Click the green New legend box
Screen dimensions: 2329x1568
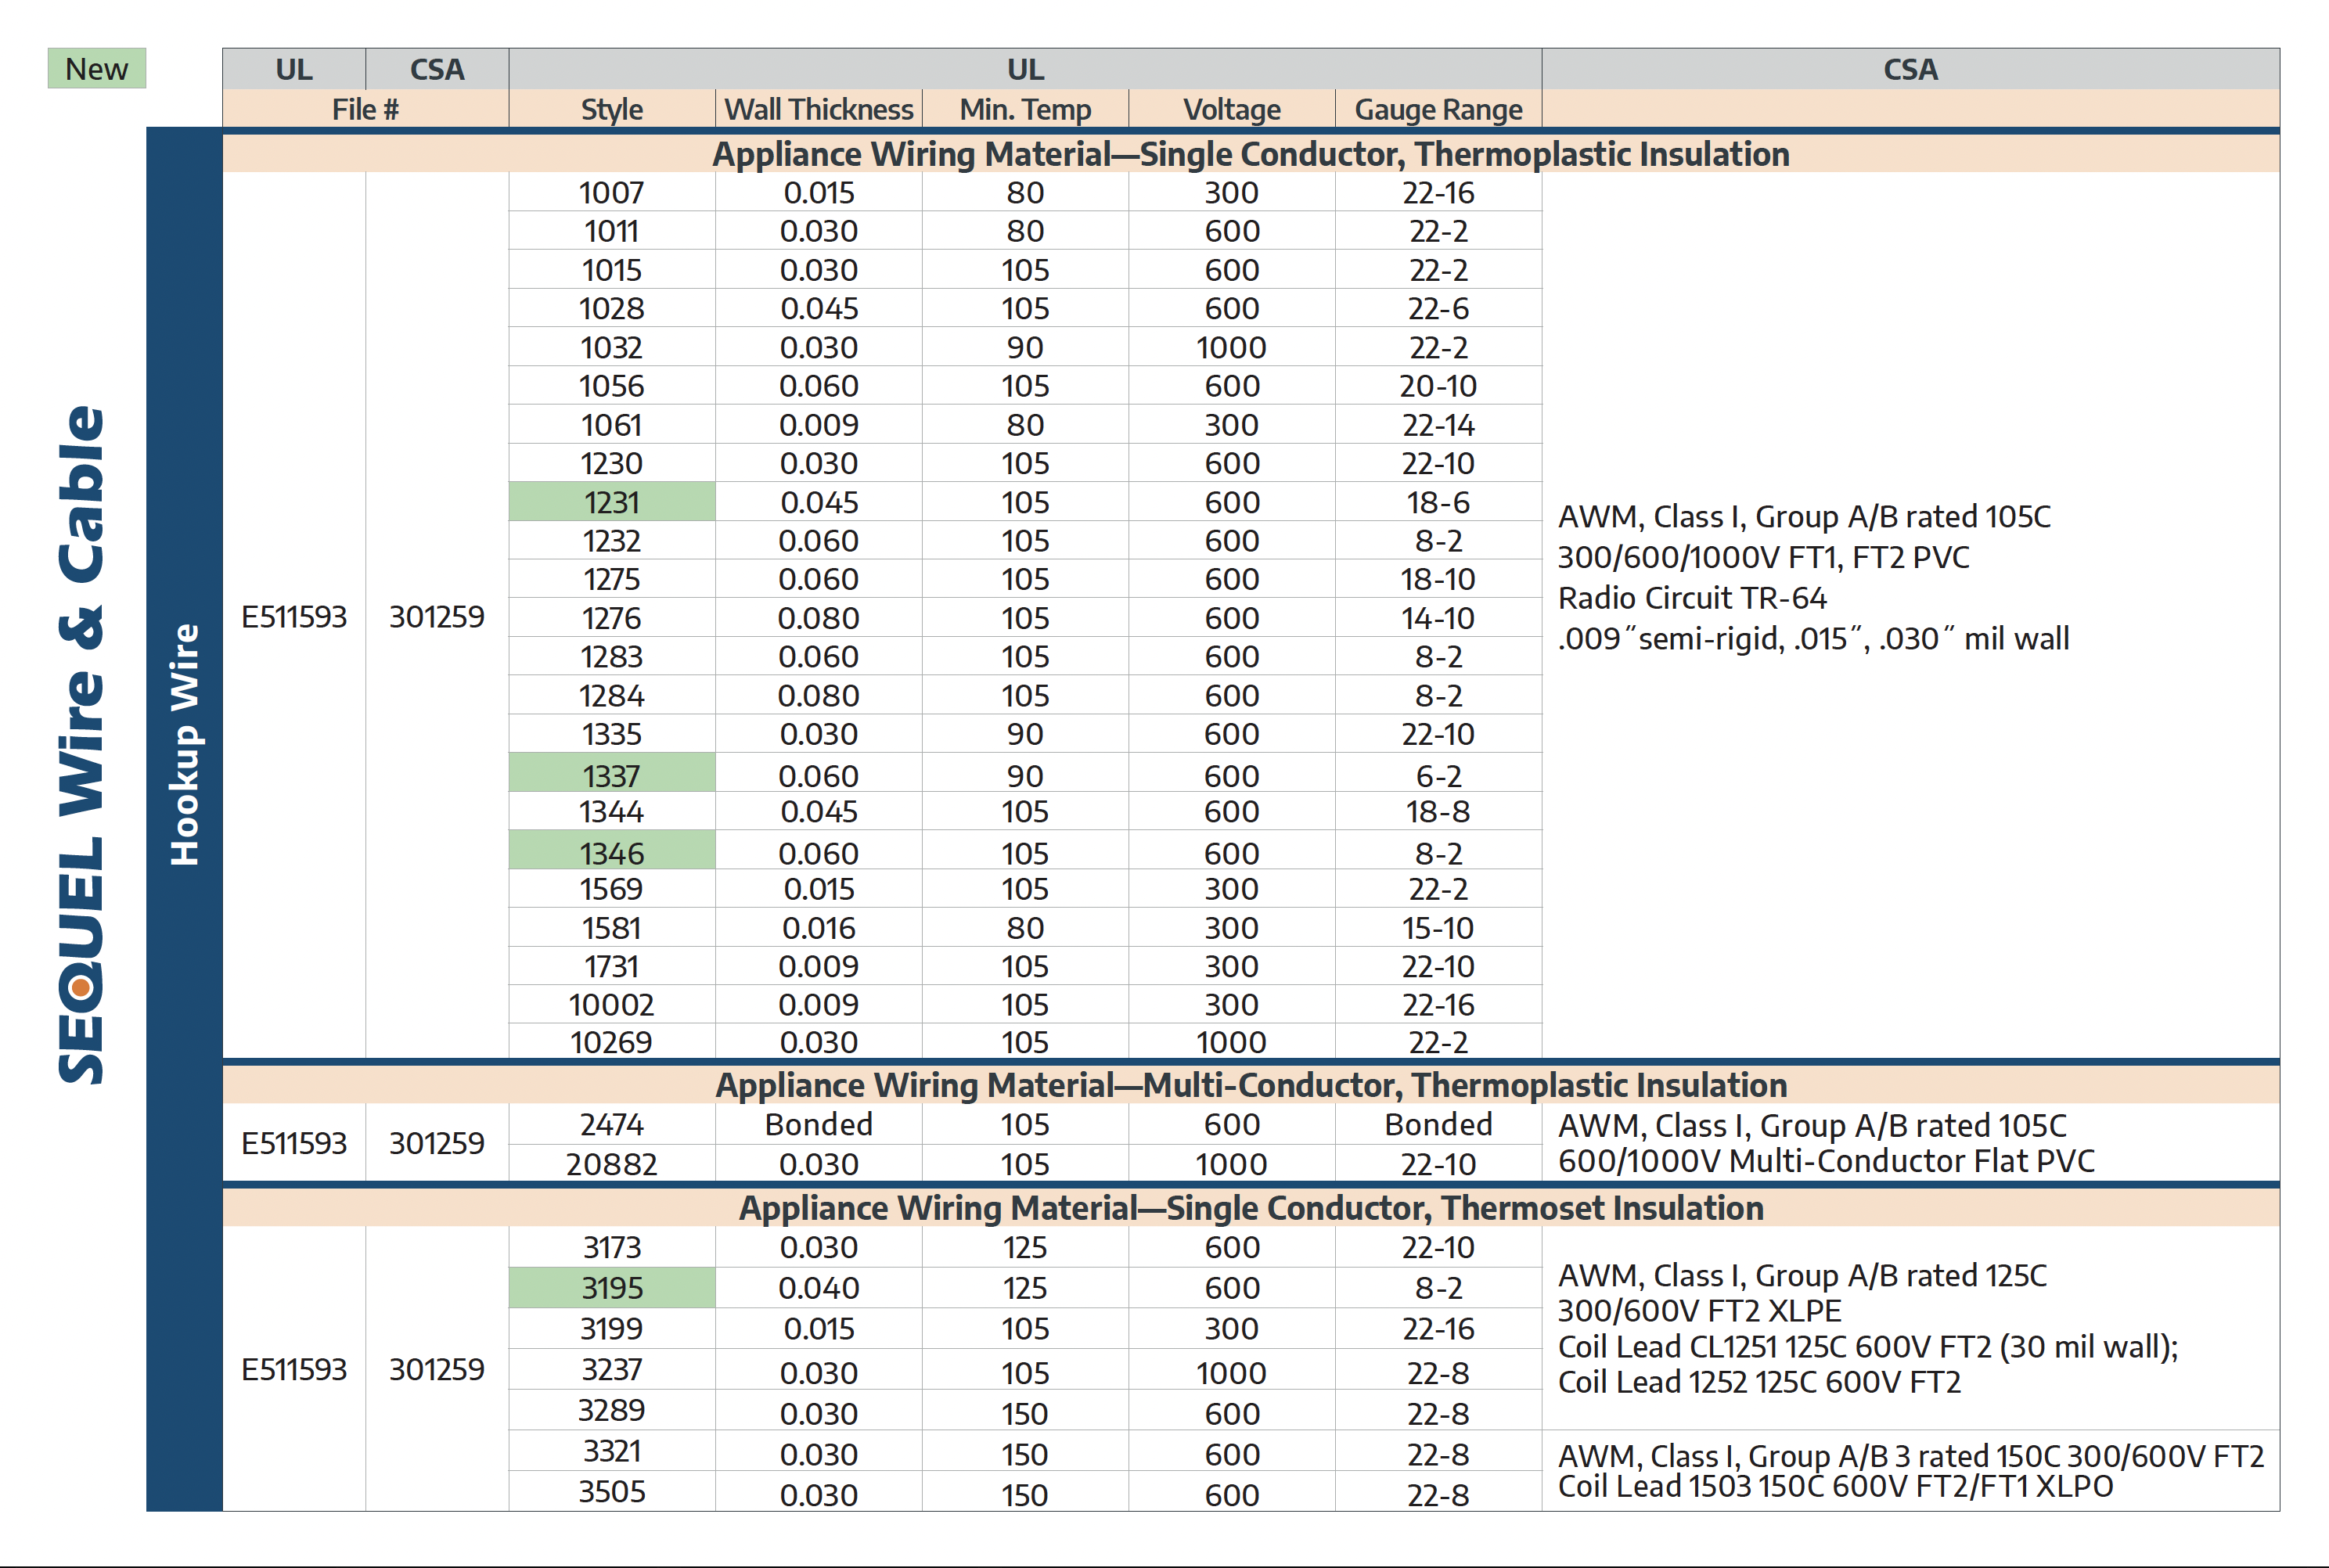tap(96, 69)
